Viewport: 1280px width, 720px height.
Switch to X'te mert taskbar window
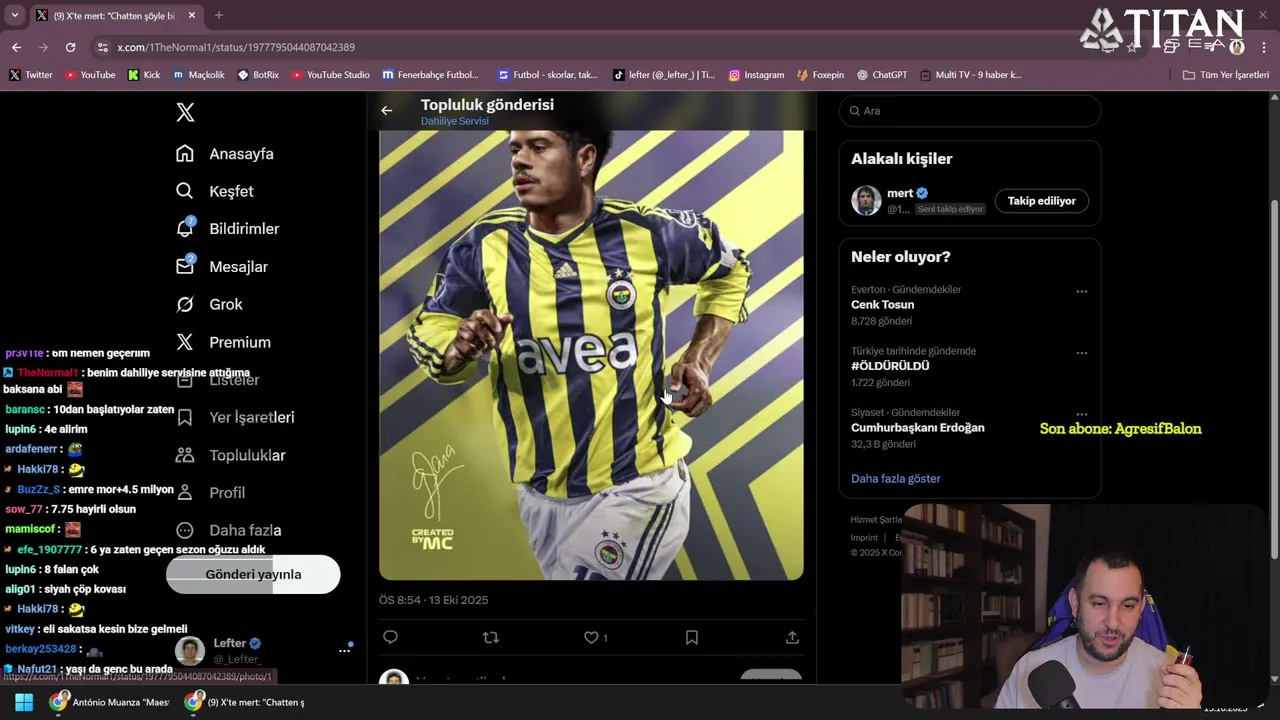pos(246,702)
